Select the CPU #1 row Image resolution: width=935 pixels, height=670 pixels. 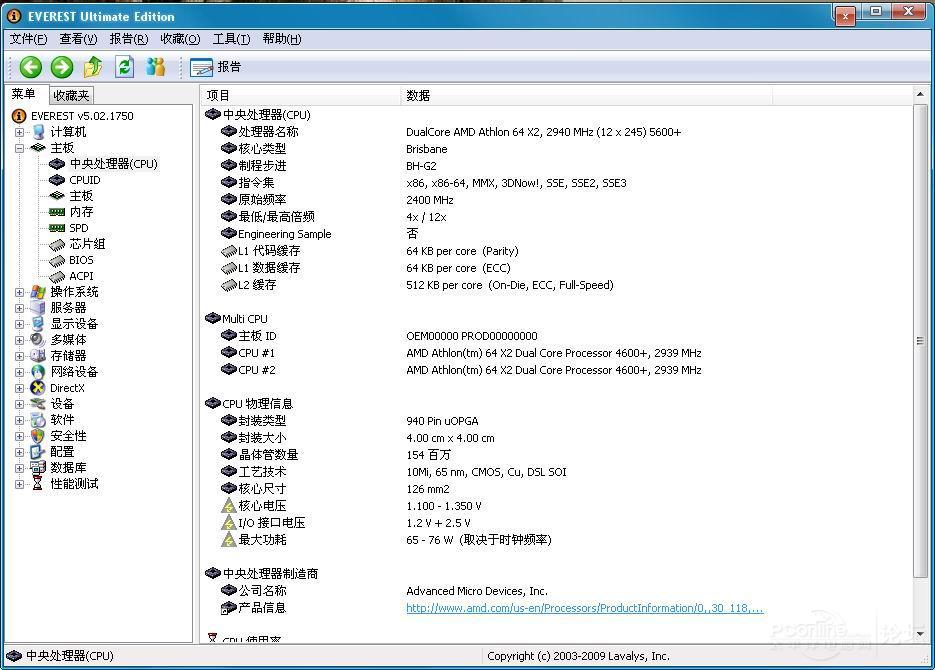[x=557, y=353]
